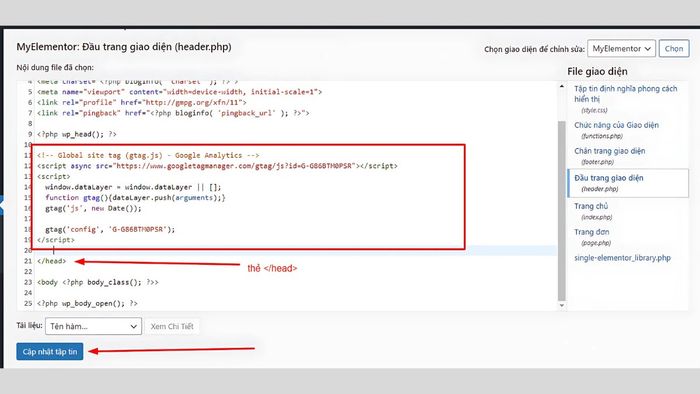Click the File giao diện heading
The image size is (700, 394).
(597, 71)
